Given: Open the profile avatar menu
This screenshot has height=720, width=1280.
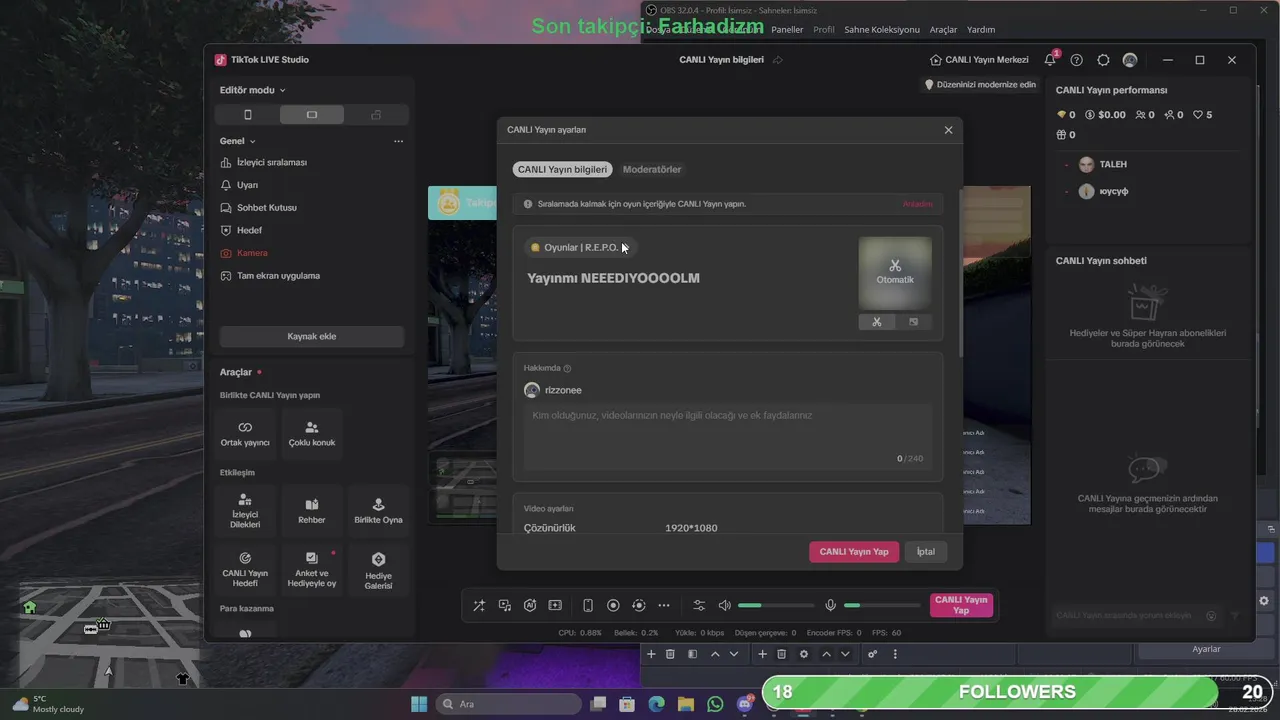Looking at the screenshot, I should tap(1130, 60).
